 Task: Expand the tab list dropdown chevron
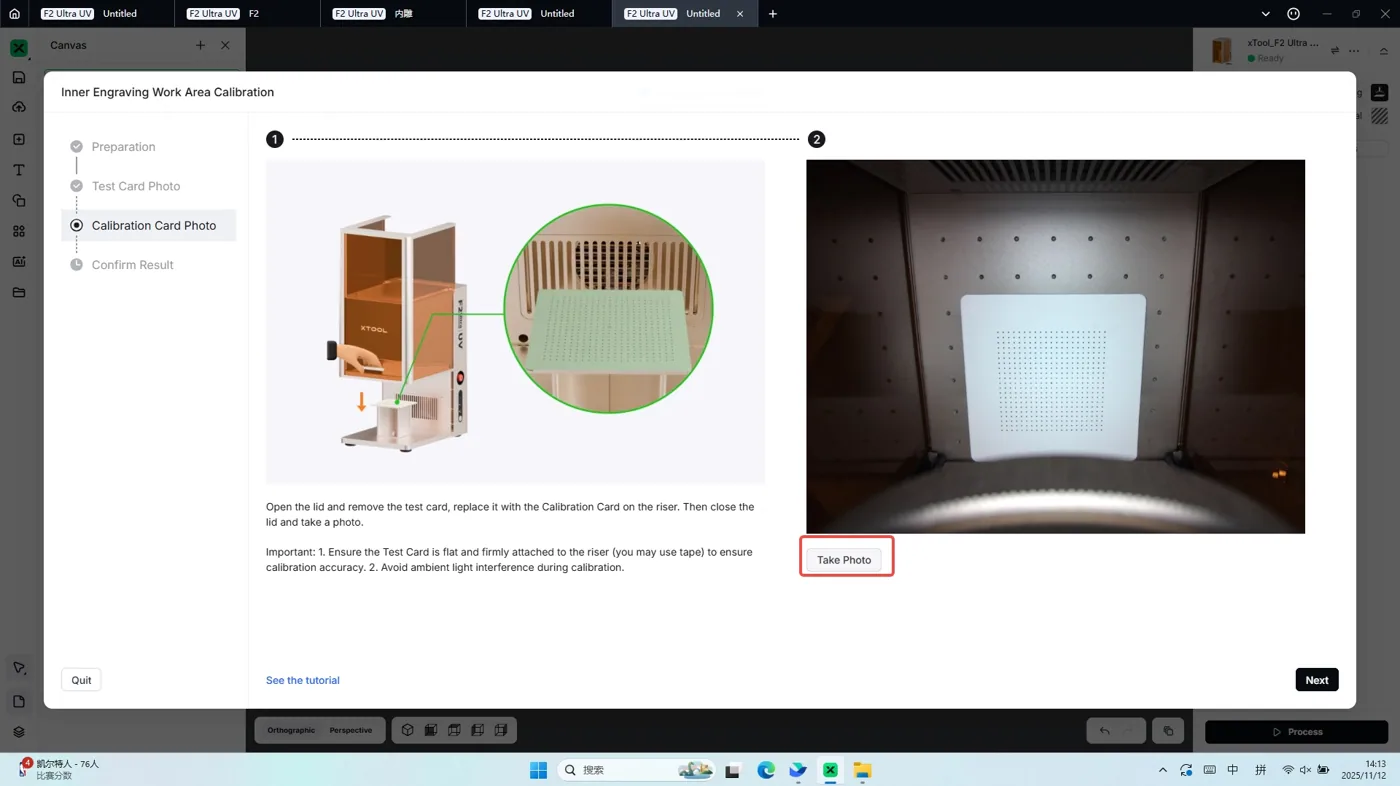(x=1265, y=14)
